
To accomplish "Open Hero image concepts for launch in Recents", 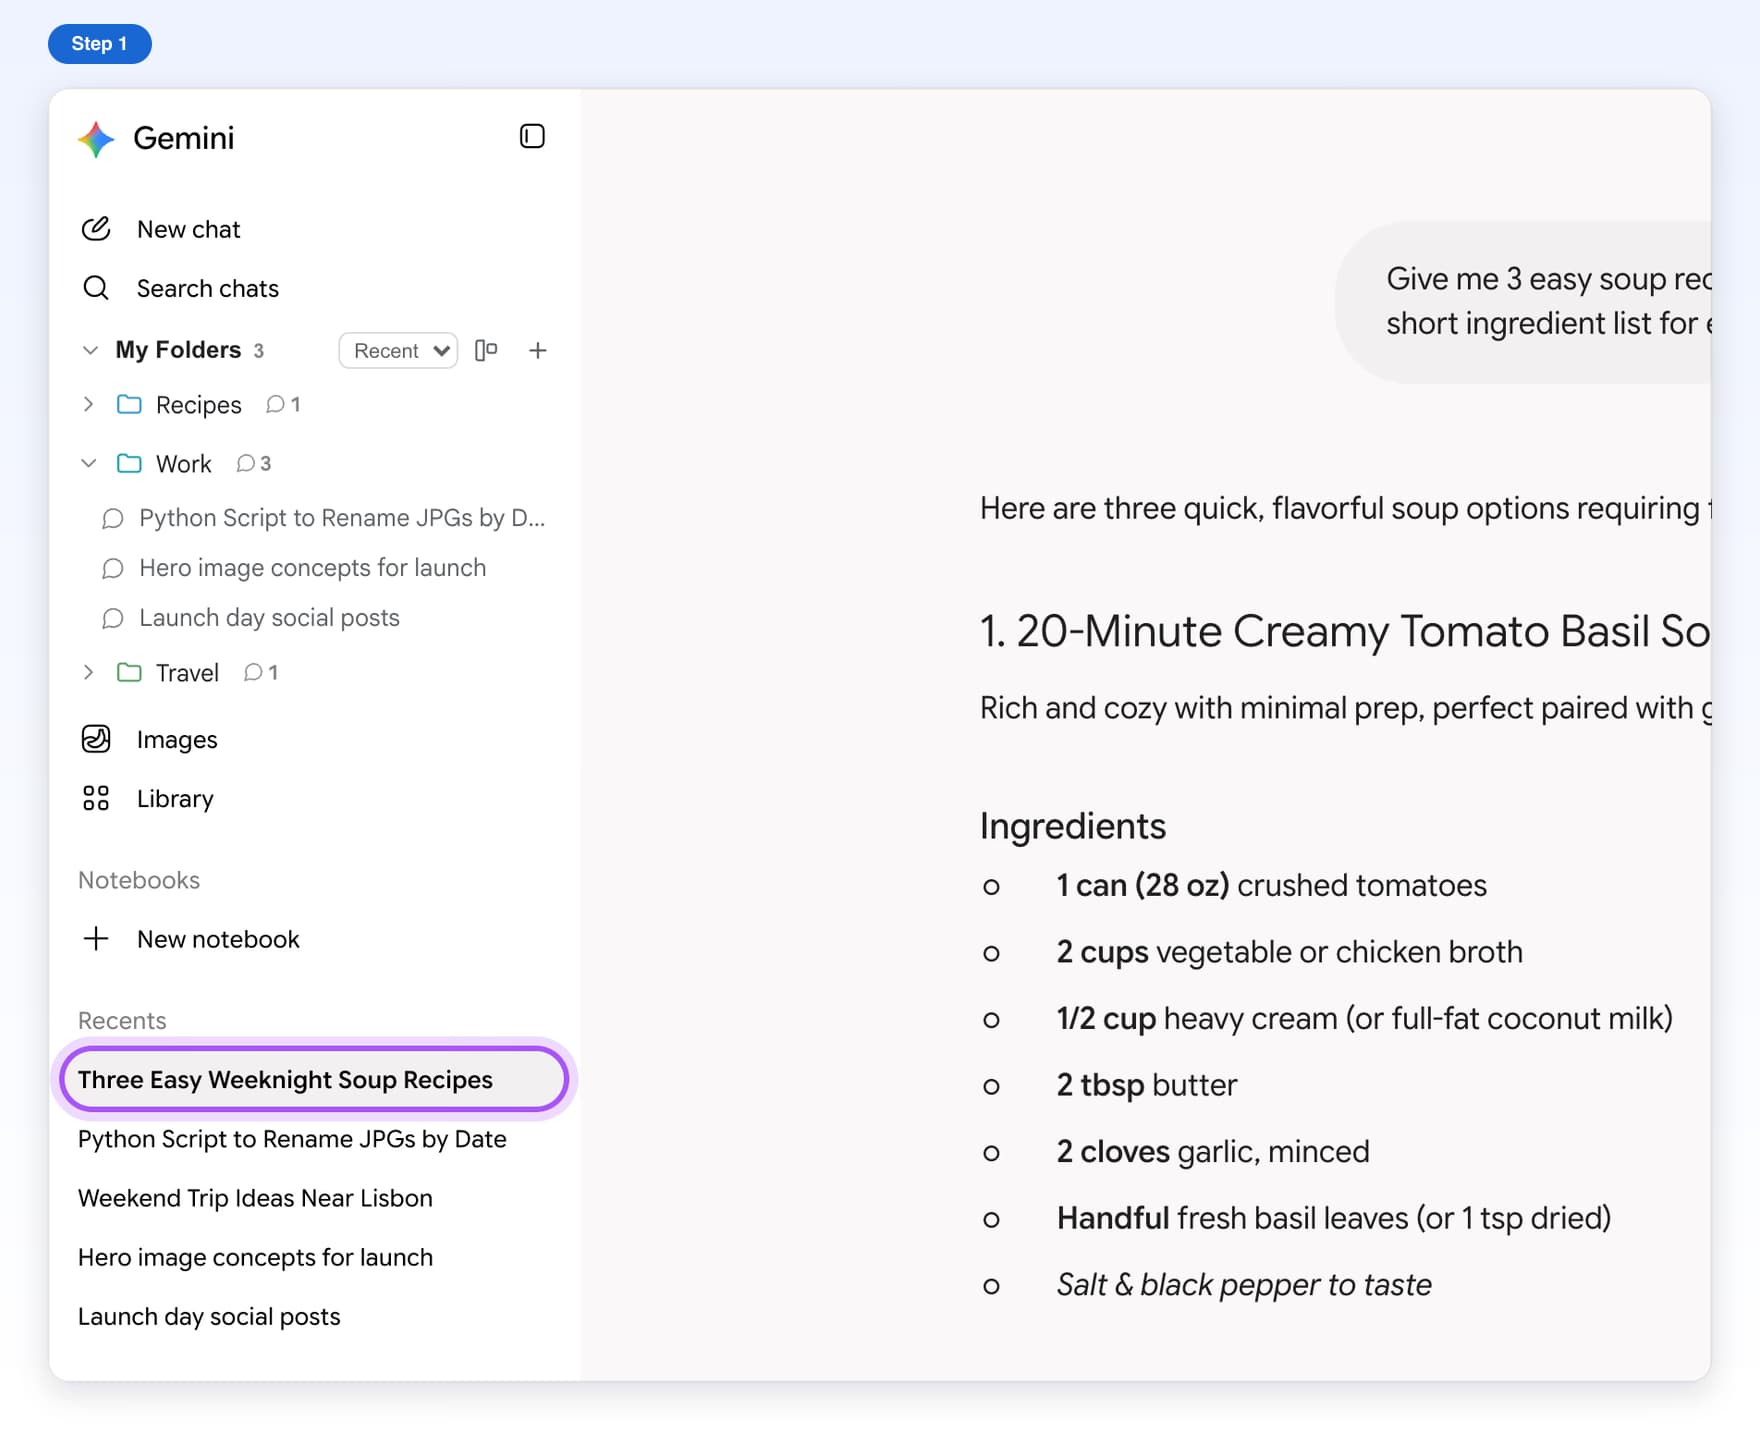I will [x=255, y=1257].
